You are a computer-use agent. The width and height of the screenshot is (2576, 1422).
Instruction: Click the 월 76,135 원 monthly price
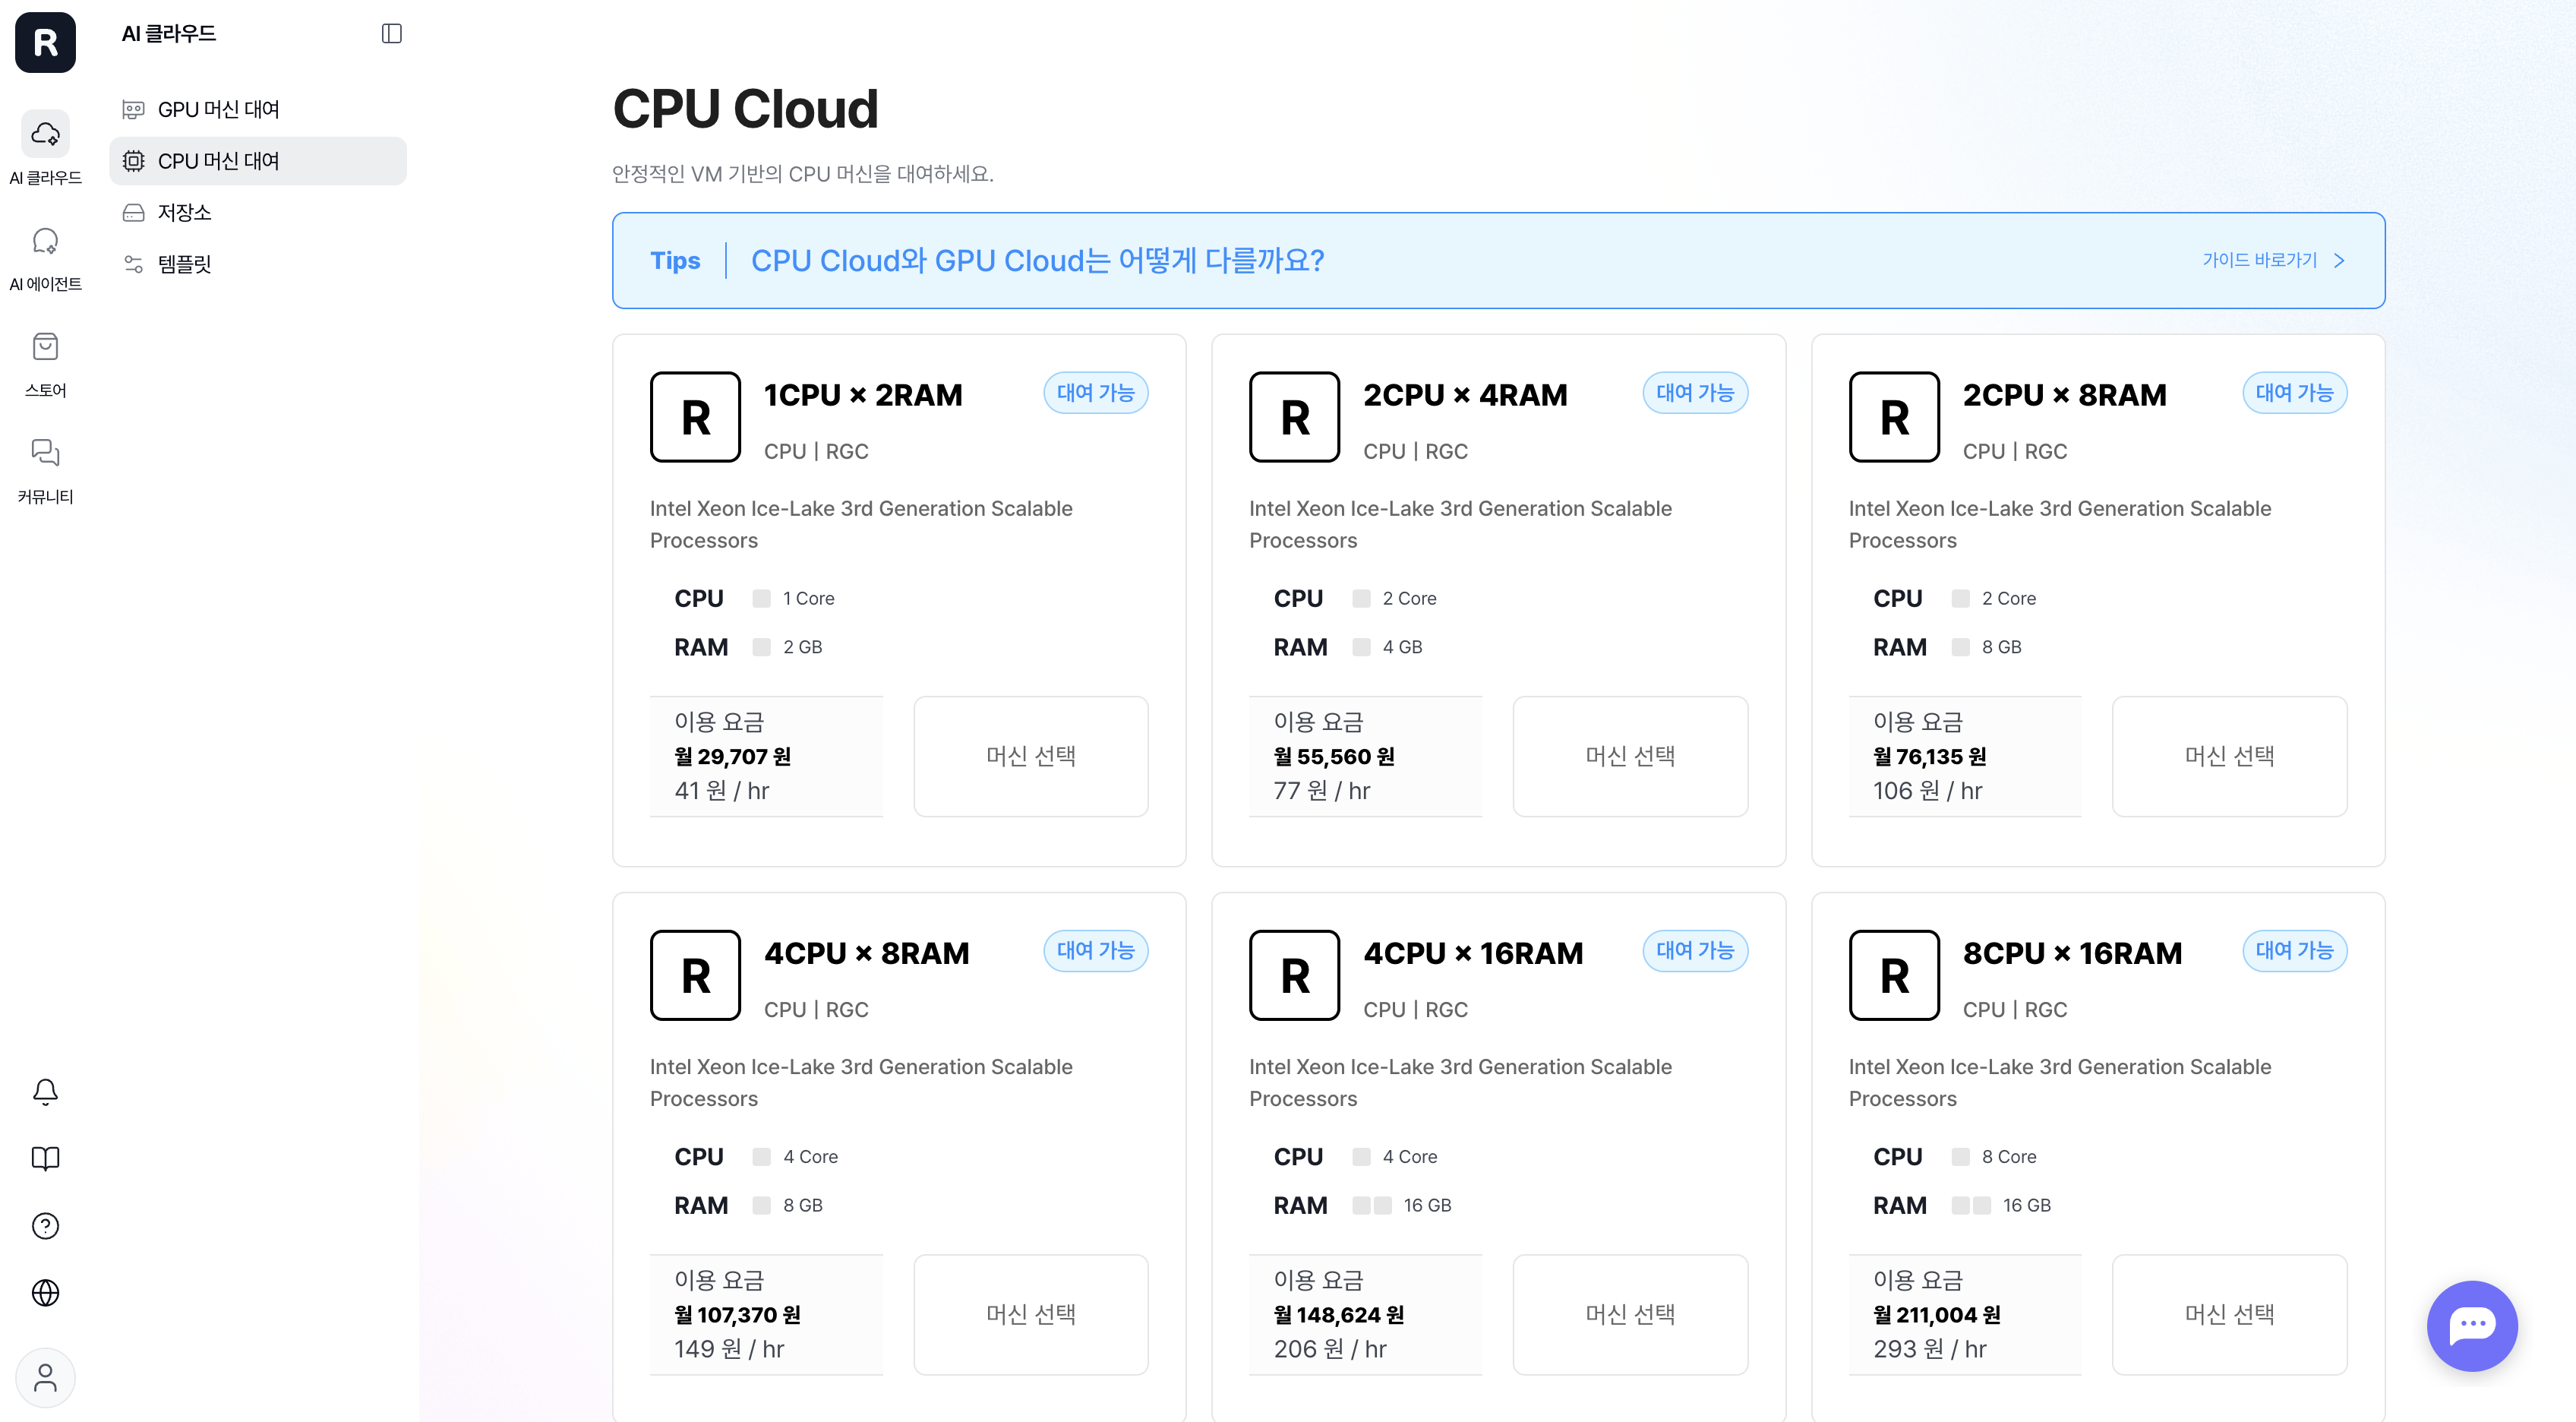tap(1929, 756)
